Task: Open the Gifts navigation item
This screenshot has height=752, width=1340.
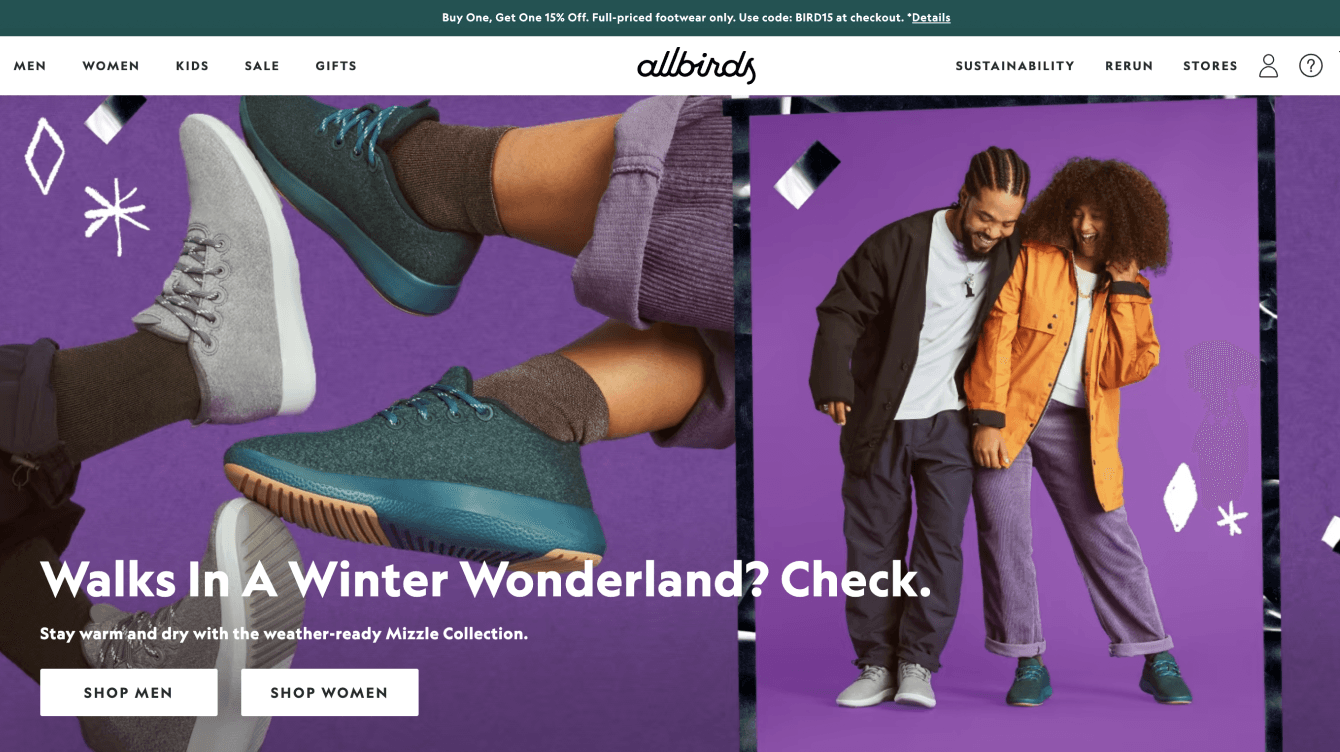Action: (x=336, y=66)
